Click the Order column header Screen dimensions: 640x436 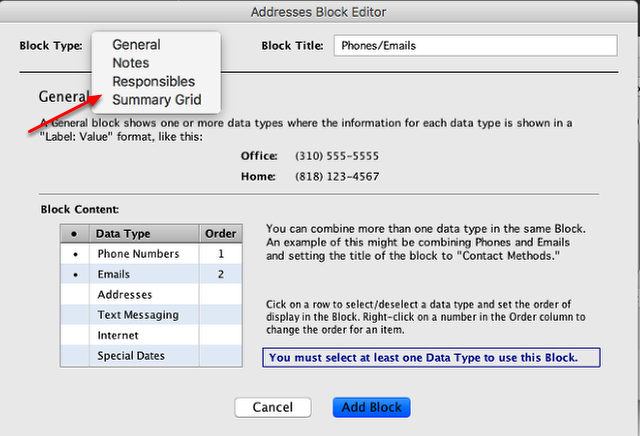tap(221, 234)
